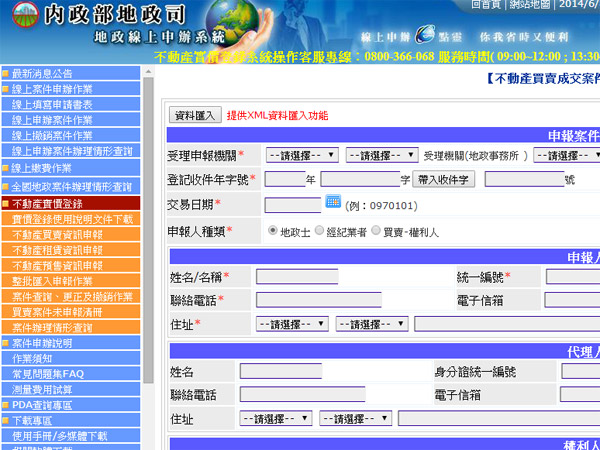Viewport: 600px width, 450px height.
Task: Select the 經紀業者 radio option
Action: tap(319, 231)
